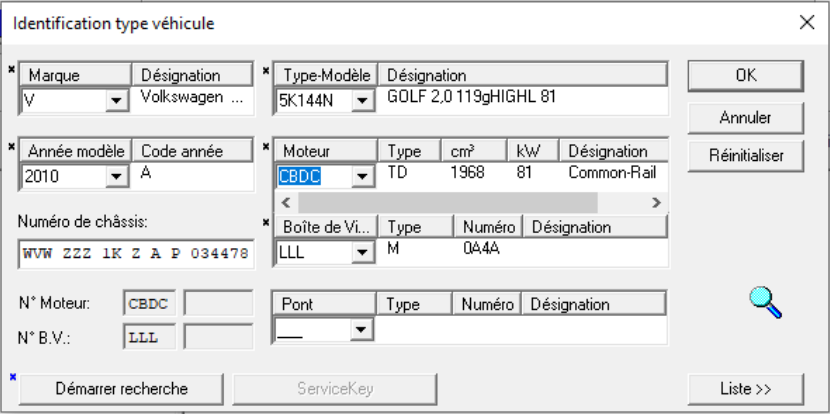Expand the list with Liste >>
The image size is (830, 414).
point(745,389)
